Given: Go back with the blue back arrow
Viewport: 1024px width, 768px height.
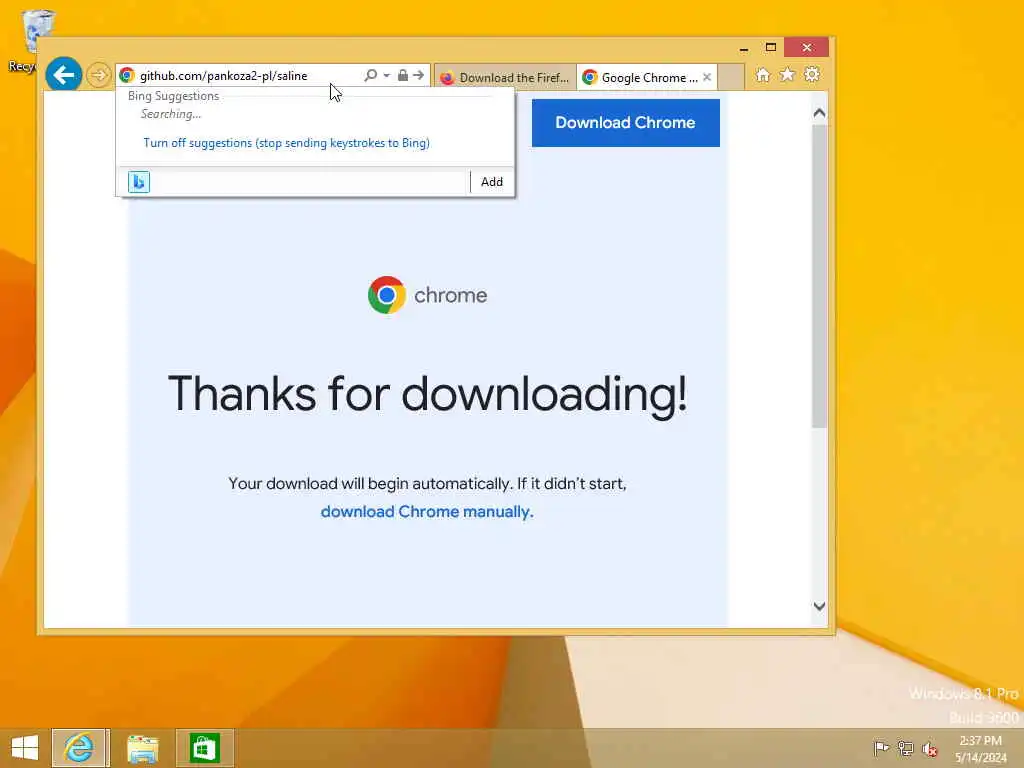Looking at the screenshot, I should (x=63, y=75).
